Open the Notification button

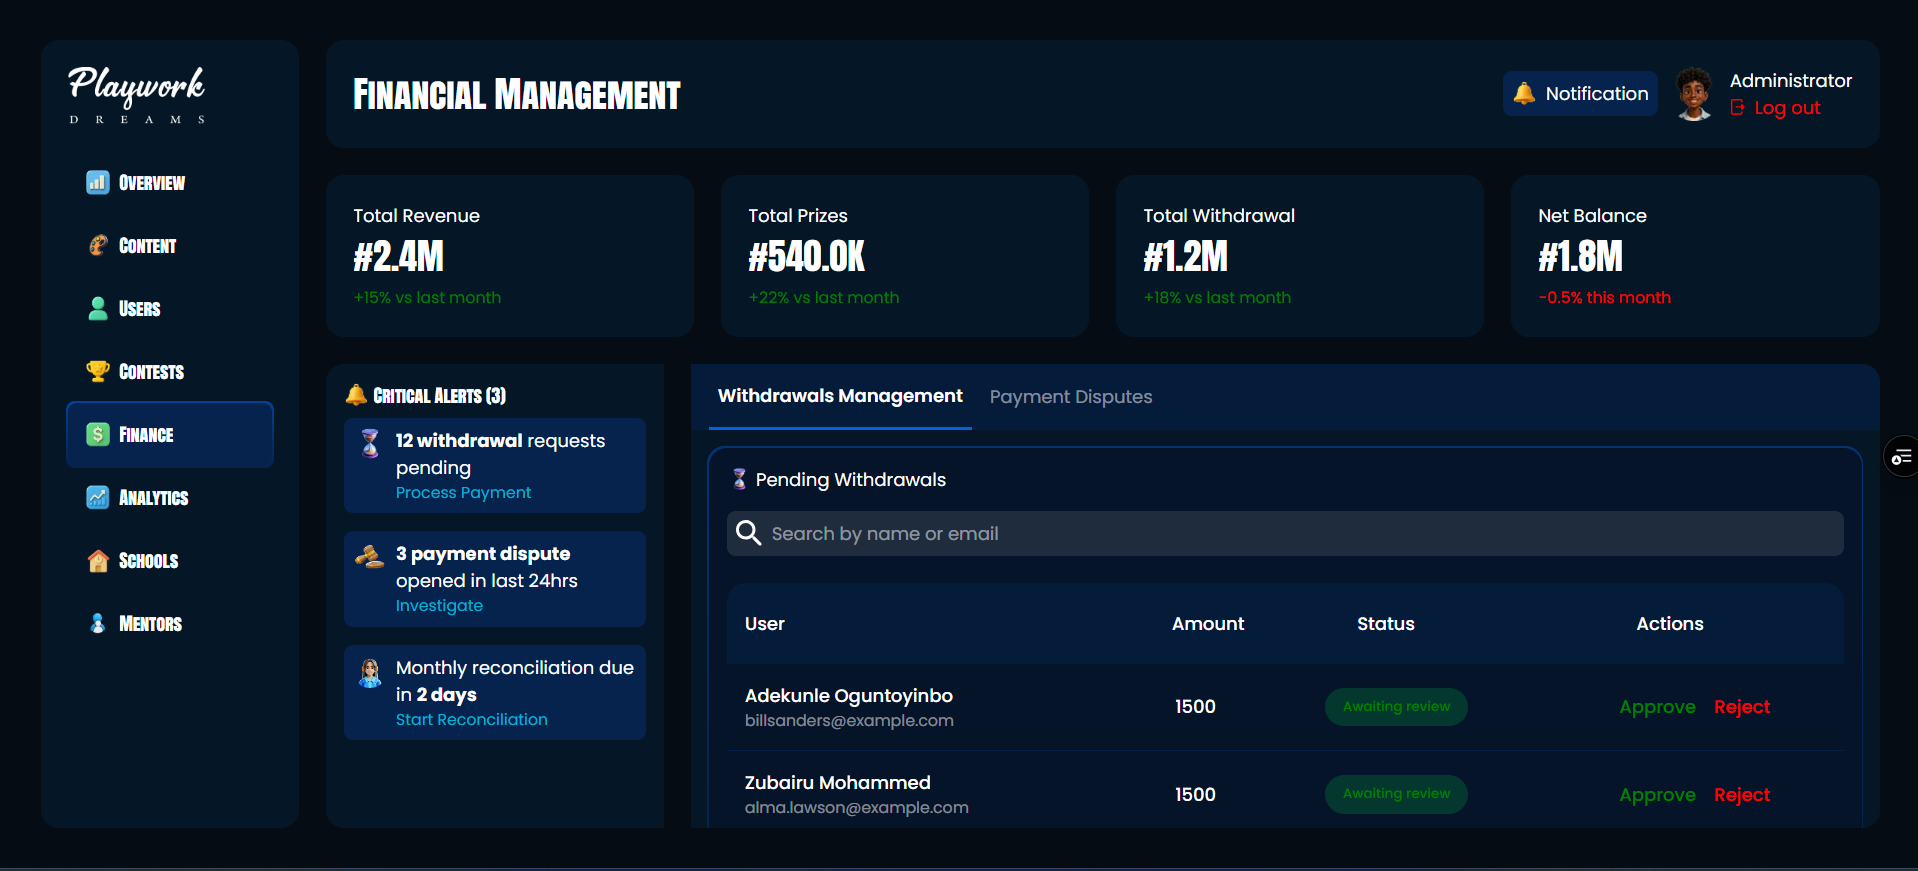tap(1580, 94)
